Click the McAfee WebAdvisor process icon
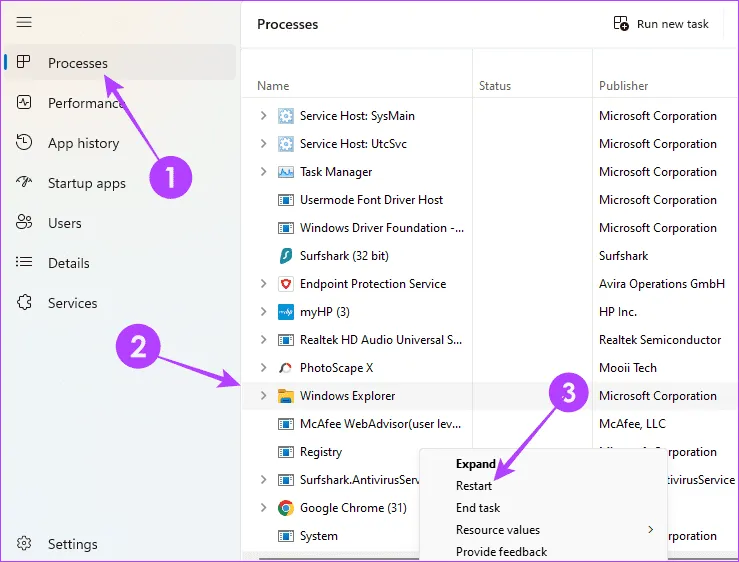The height and width of the screenshot is (562, 739). point(286,424)
